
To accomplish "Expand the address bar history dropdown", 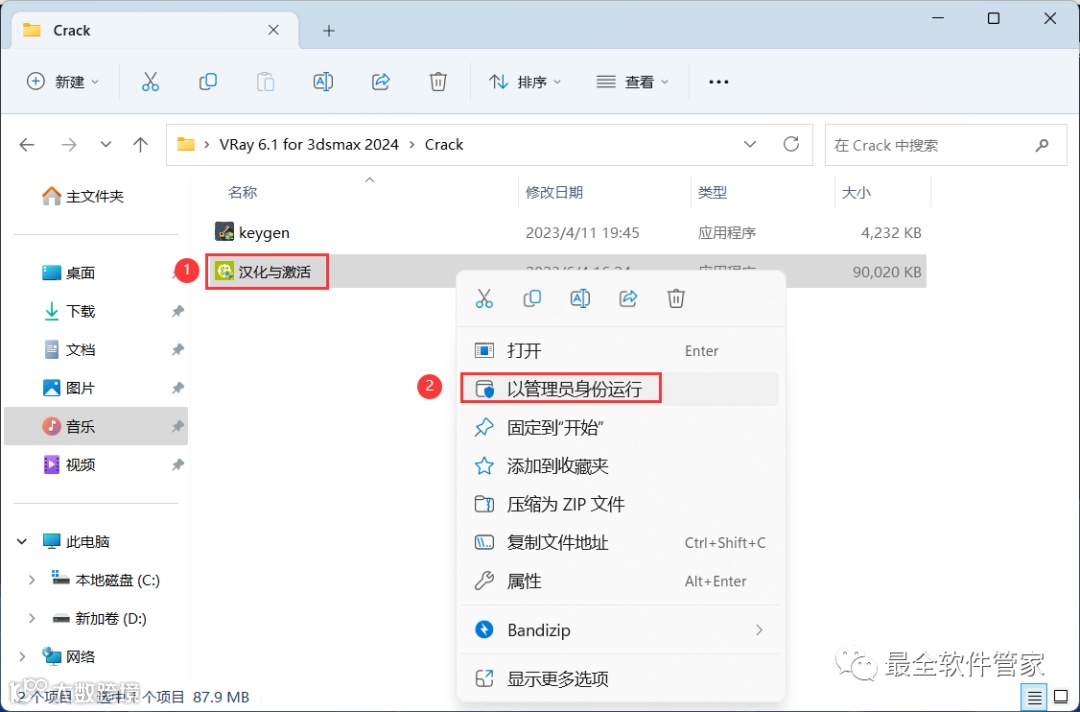I will click(x=750, y=145).
